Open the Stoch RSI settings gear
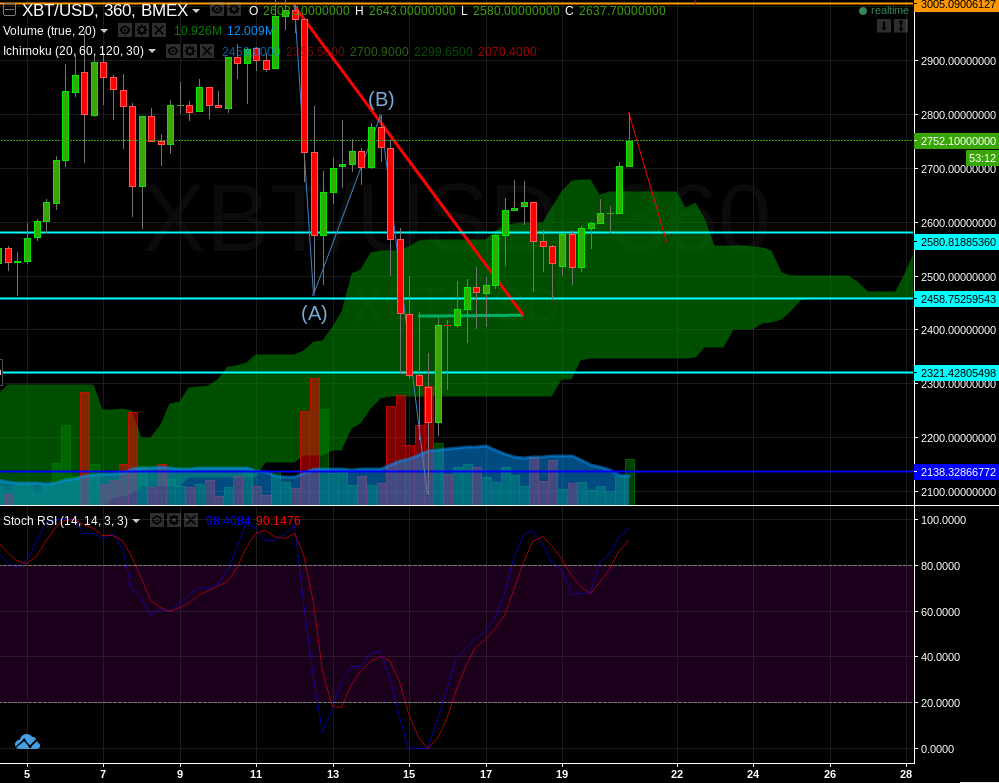This screenshot has width=999, height=783. click(174, 521)
